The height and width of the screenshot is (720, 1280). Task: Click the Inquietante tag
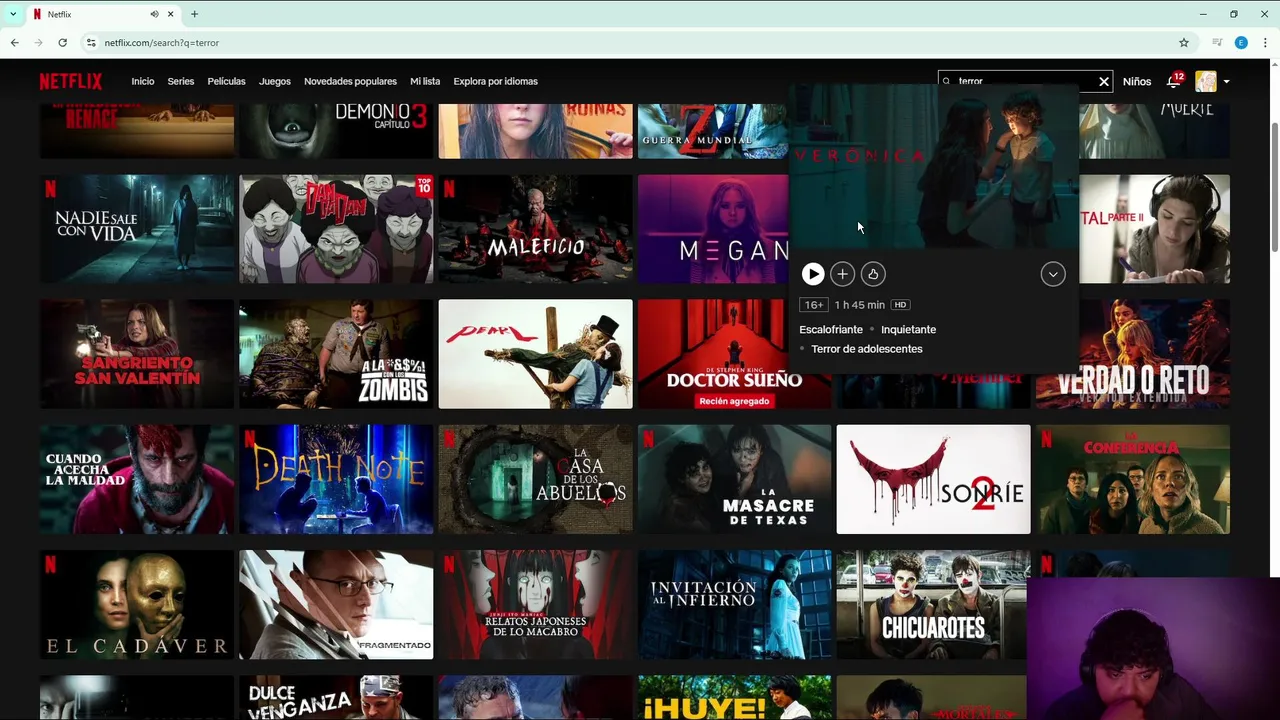(908, 329)
